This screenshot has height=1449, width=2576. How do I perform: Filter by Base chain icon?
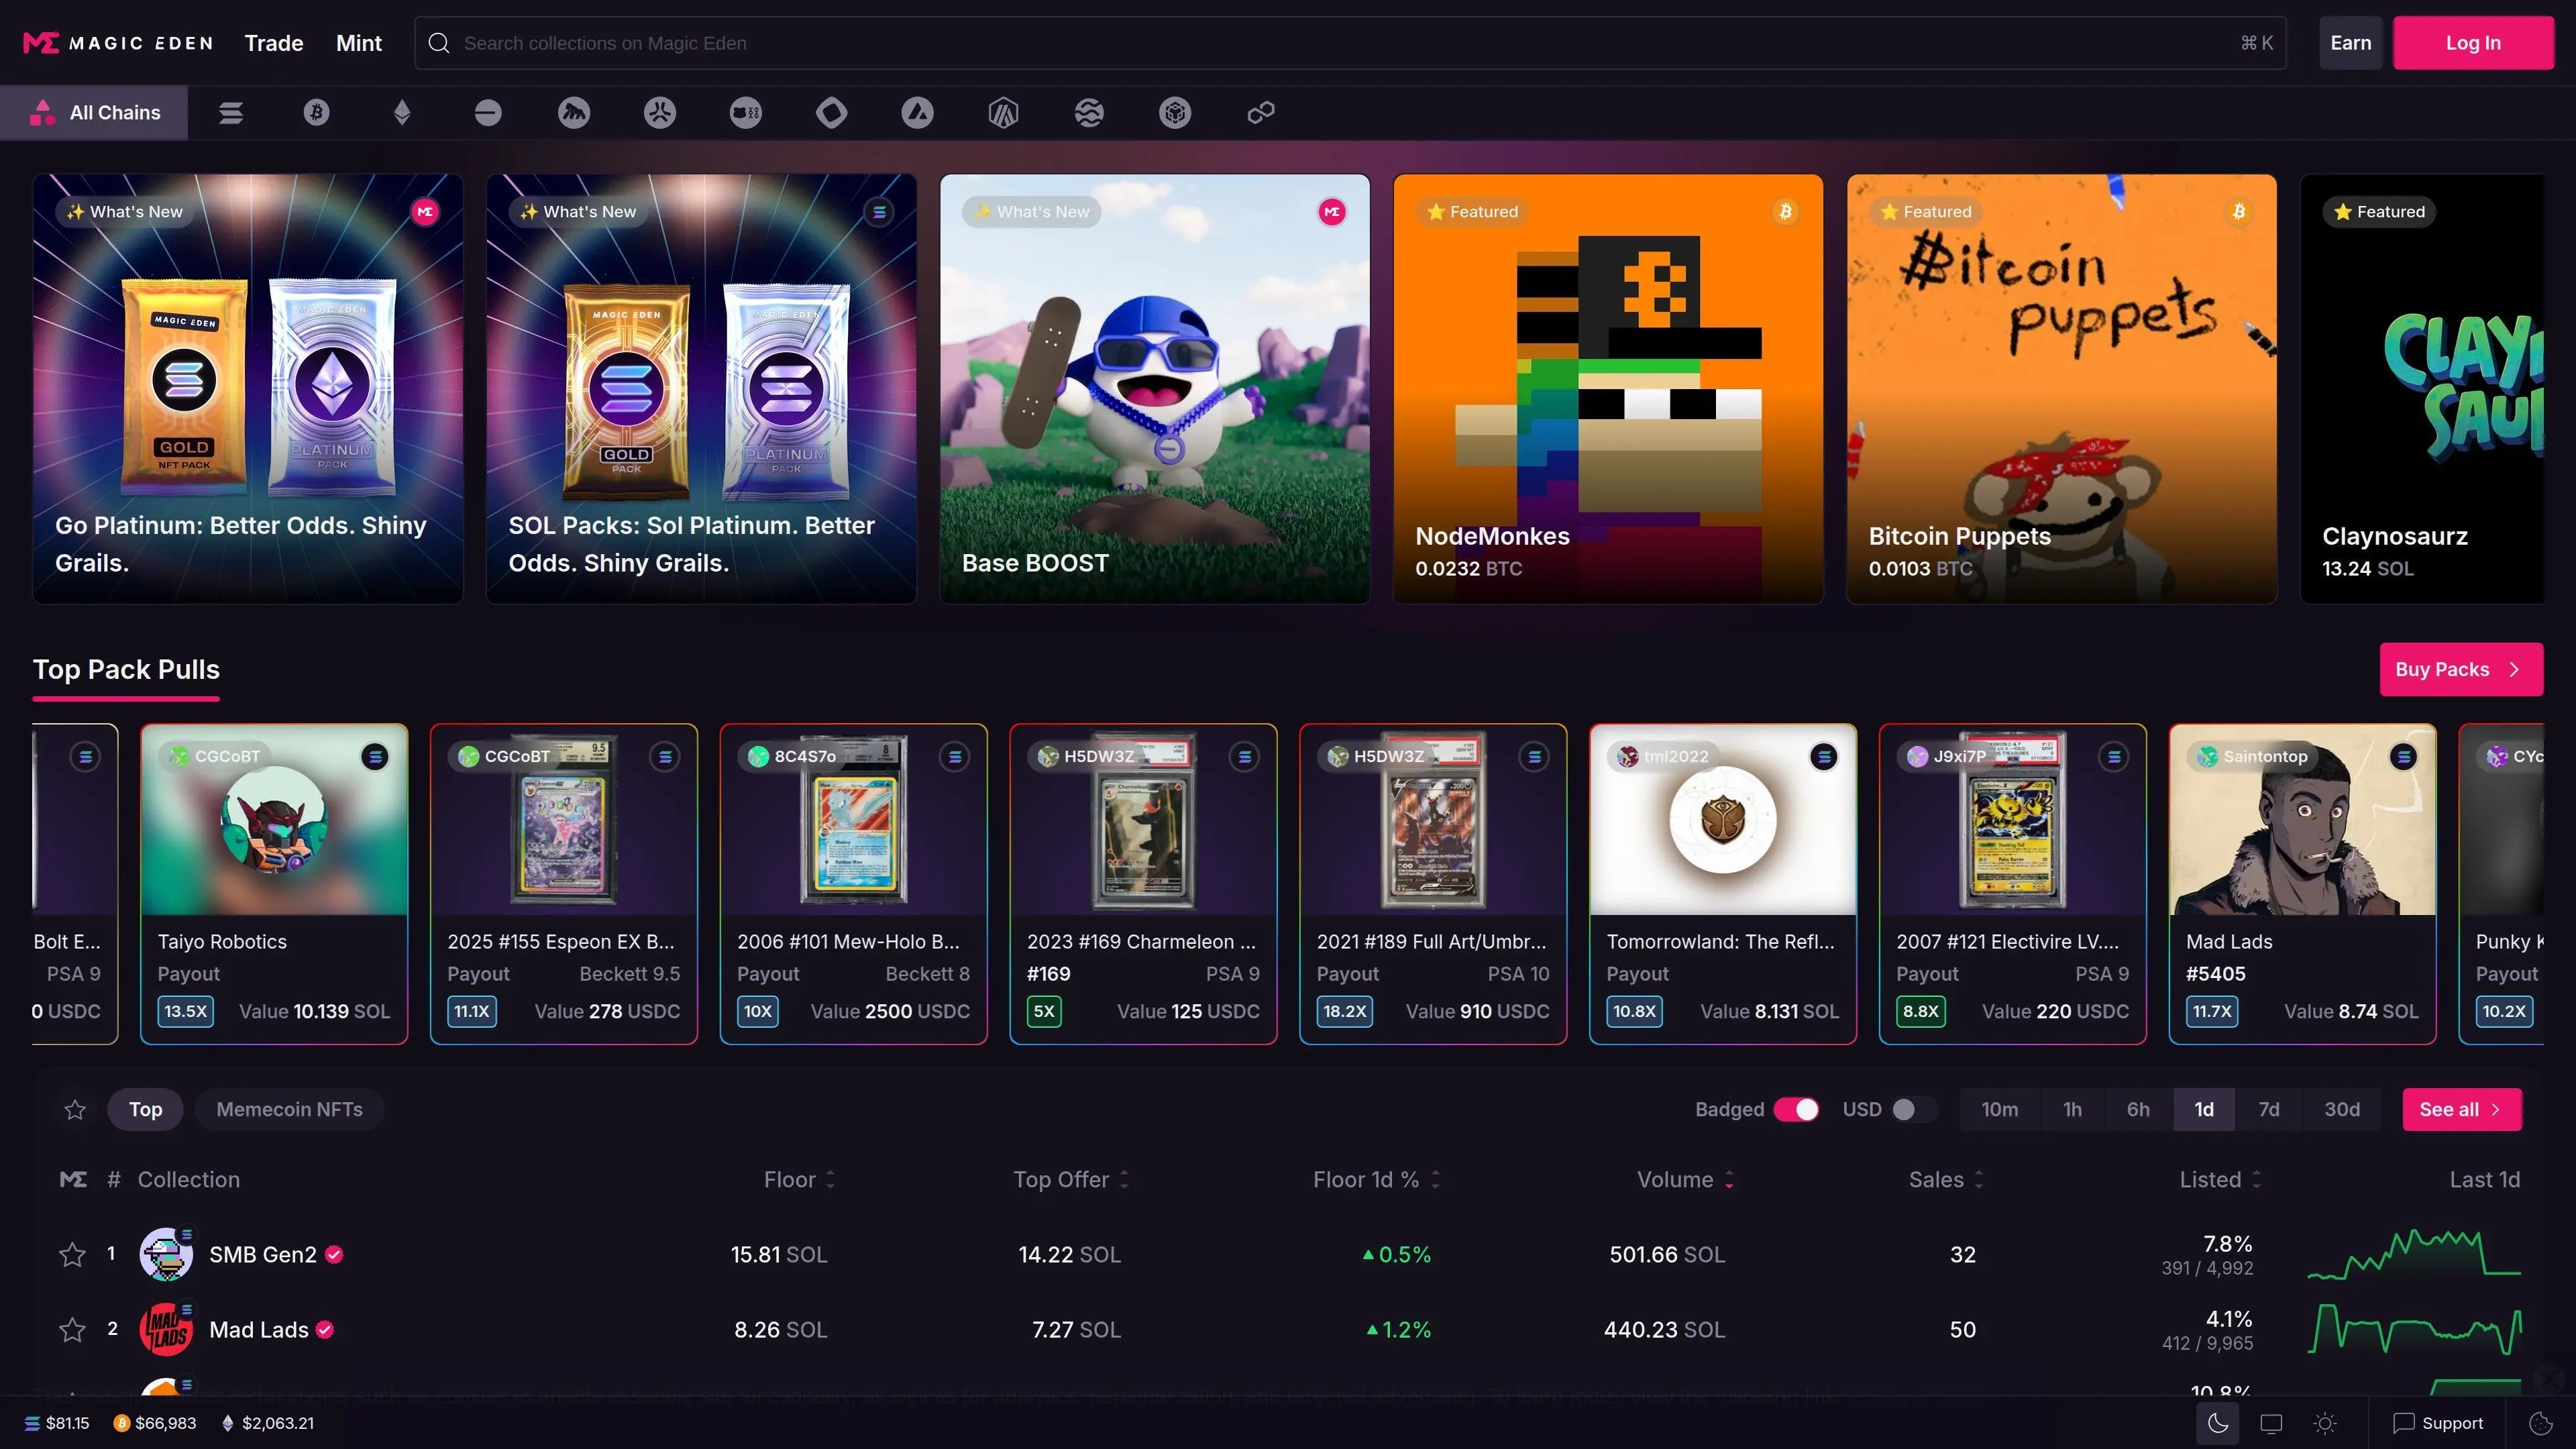pyautogui.click(x=488, y=113)
